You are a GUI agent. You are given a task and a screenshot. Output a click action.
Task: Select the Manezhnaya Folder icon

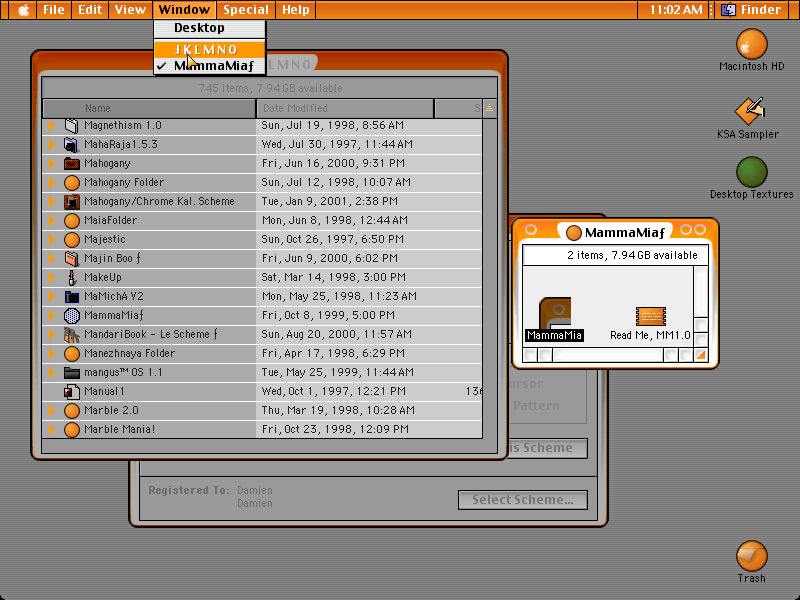[x=71, y=354]
